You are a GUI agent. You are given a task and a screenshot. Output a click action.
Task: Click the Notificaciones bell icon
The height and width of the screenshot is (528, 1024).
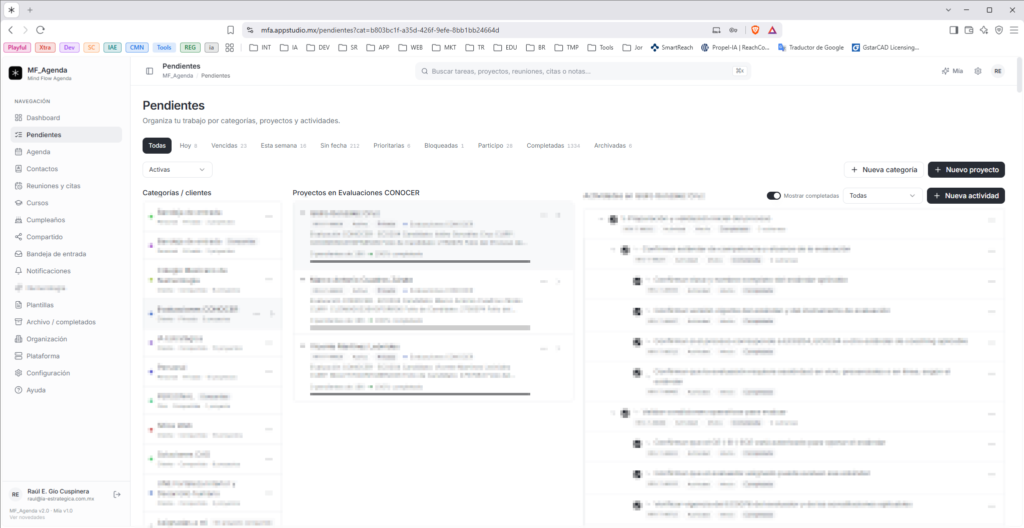(19, 271)
